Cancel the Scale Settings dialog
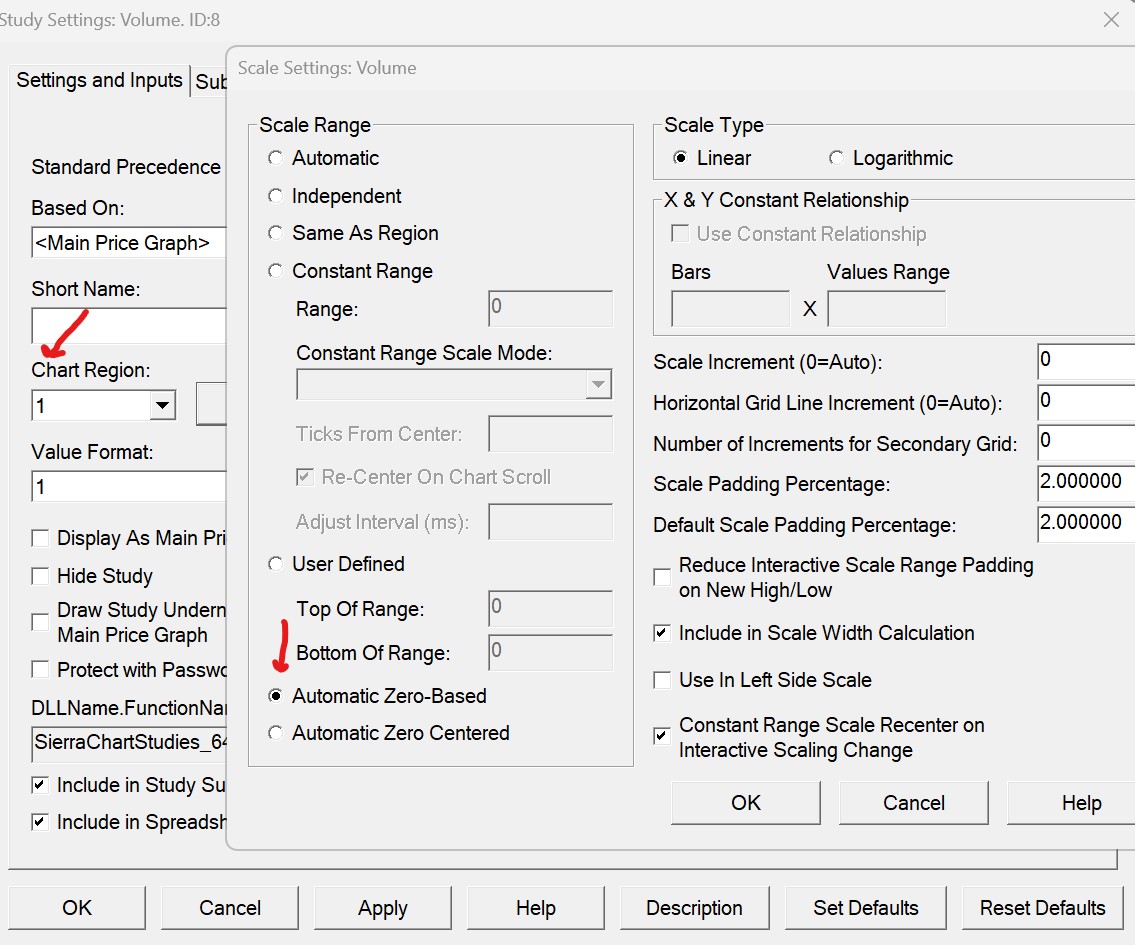This screenshot has width=1135, height=945. (913, 803)
